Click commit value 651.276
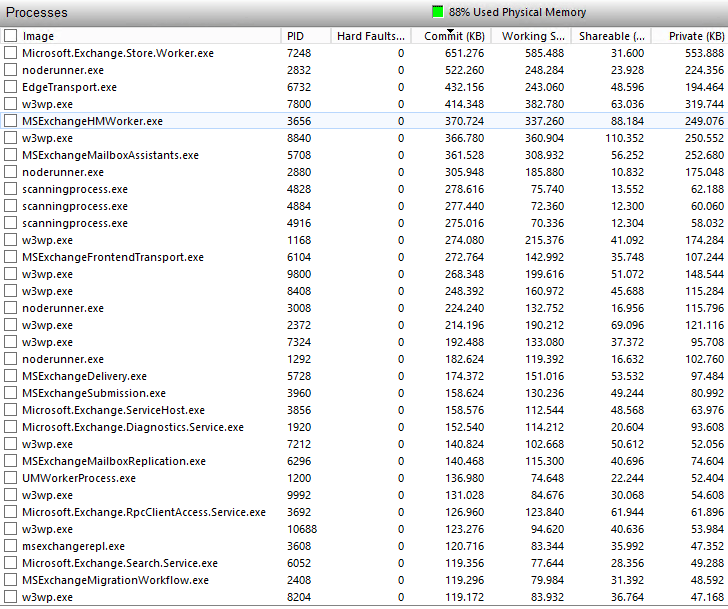The height and width of the screenshot is (609, 728). (x=464, y=53)
